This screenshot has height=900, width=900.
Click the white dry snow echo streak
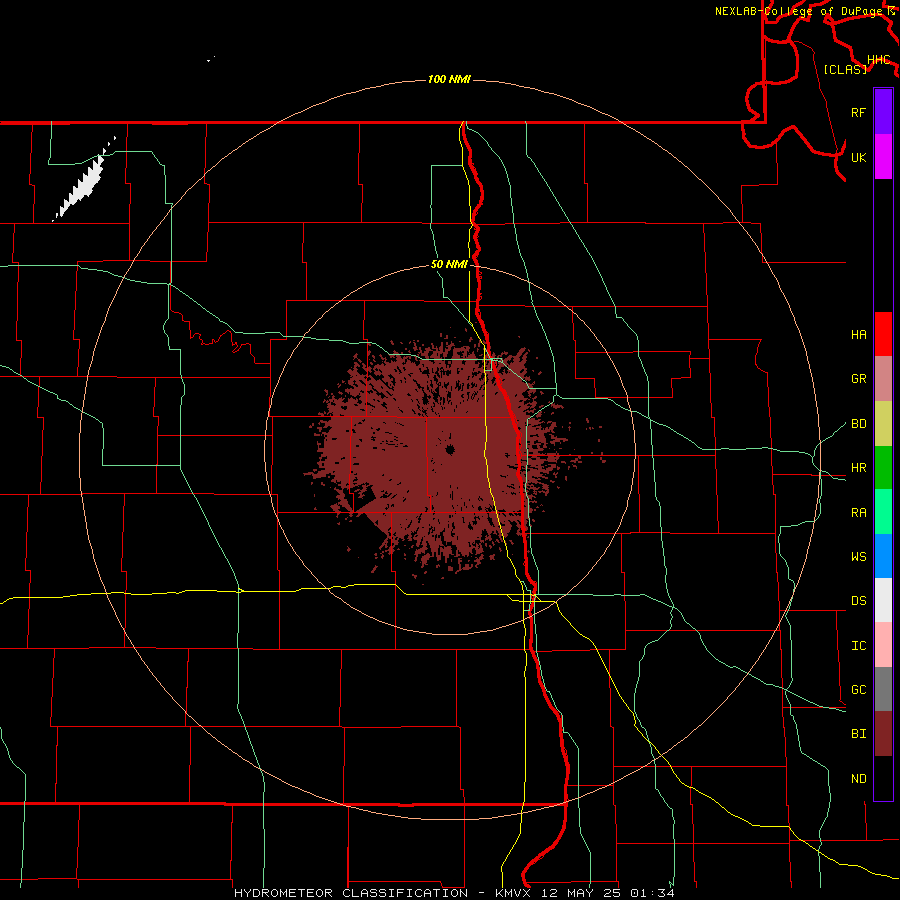[83, 180]
